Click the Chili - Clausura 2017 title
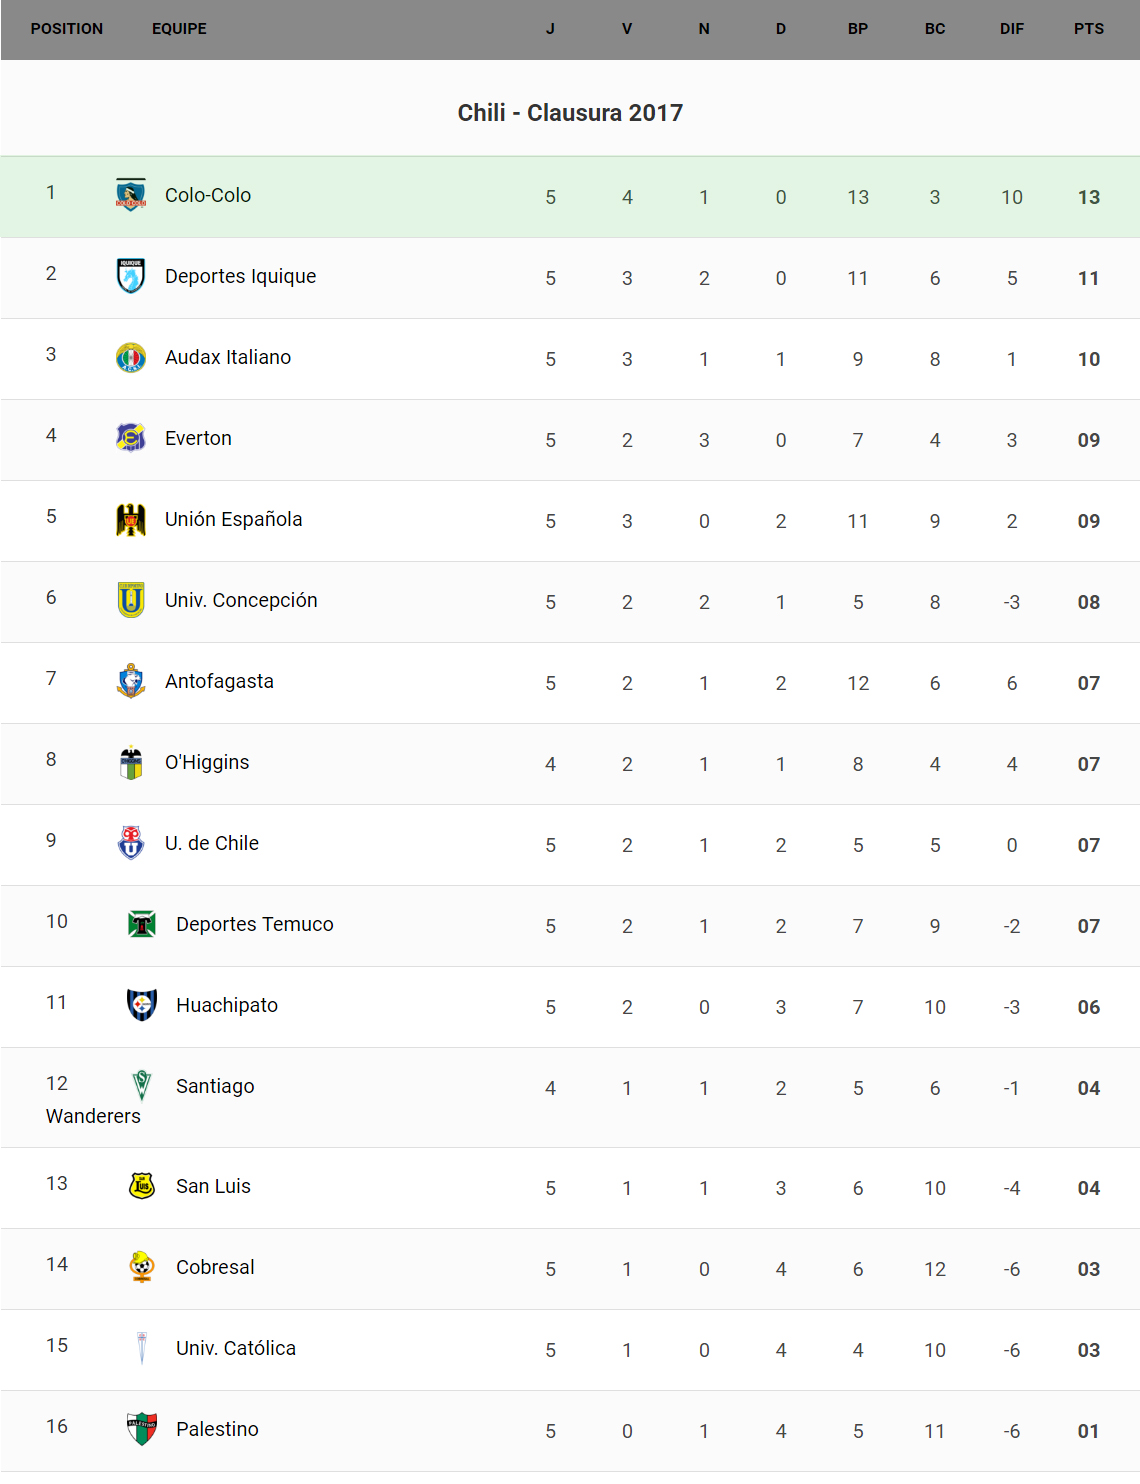Screen dimensions: 1140x1484 [570, 113]
